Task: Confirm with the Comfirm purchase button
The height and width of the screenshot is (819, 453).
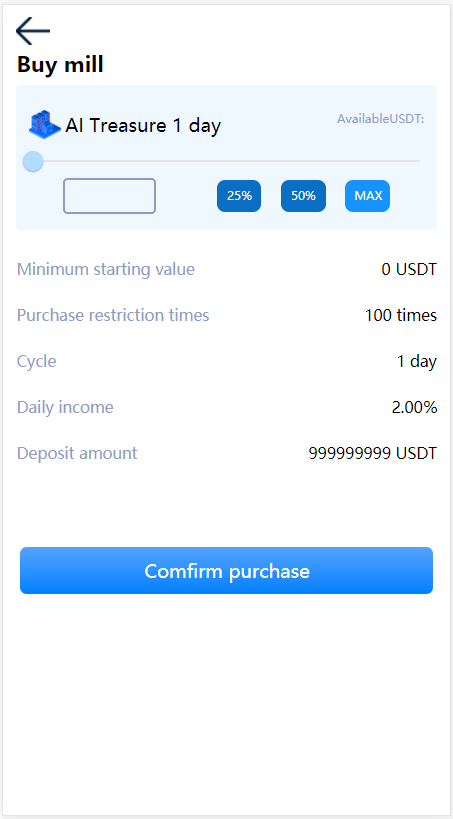Action: (x=227, y=570)
